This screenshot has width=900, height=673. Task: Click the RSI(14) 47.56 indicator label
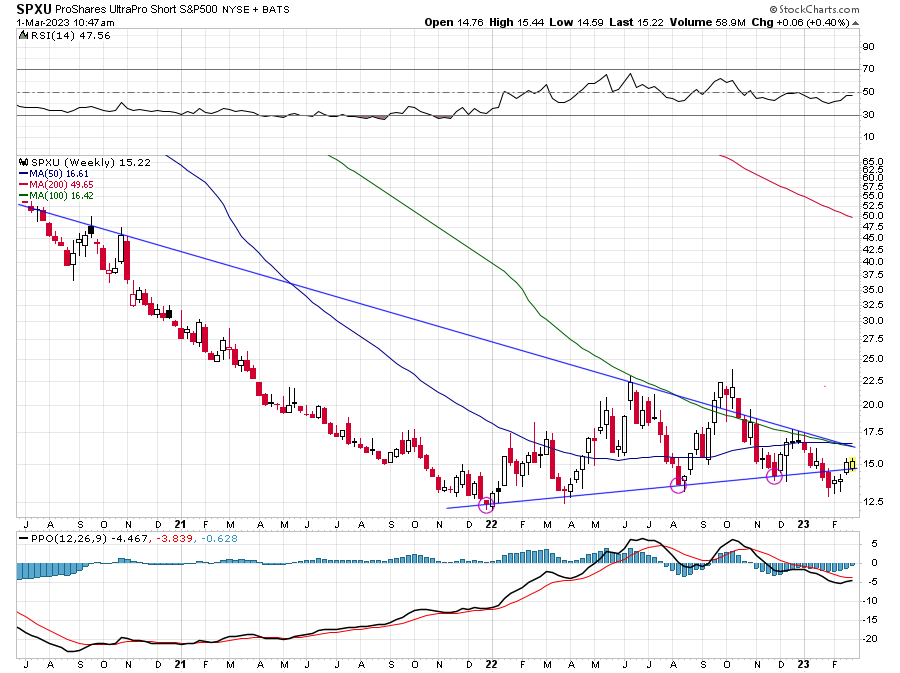click(70, 36)
